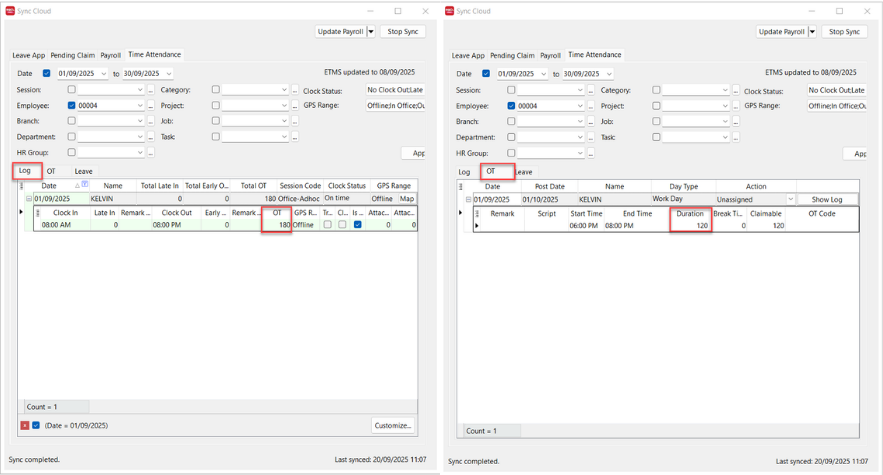883x475 pixels.
Task: Click the column chooser grip icon left of Remark in right window
Action: tap(477, 213)
